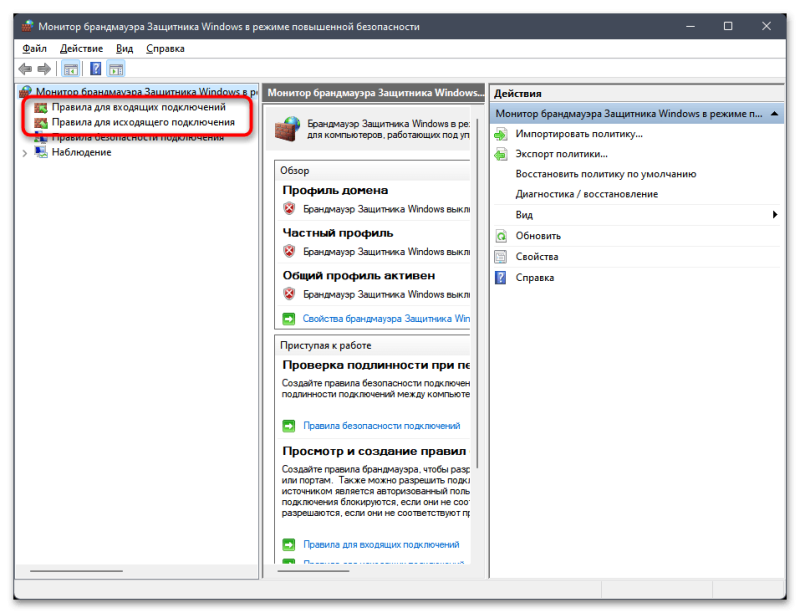Click the Действия pane header
Image resolution: width=800 pixels, height=613 pixels.
636,93
